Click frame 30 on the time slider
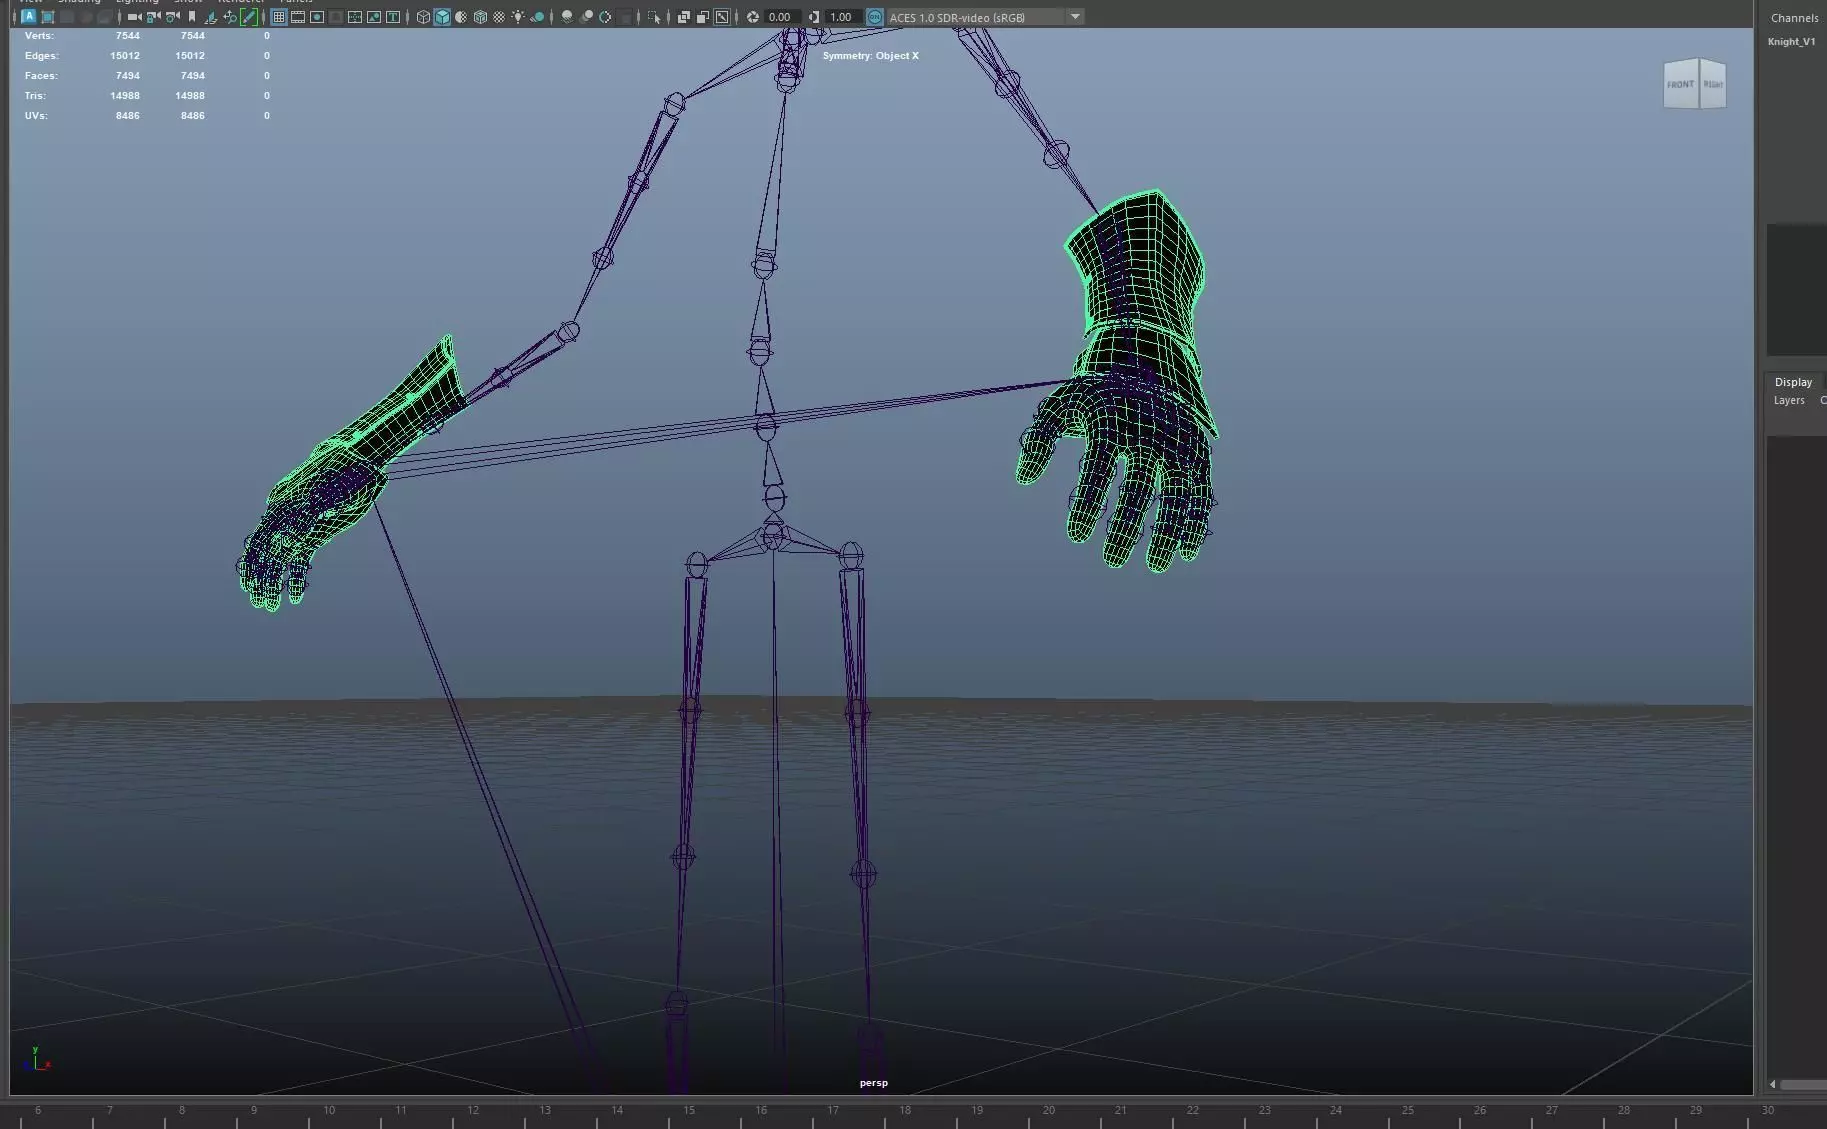 click(1767, 1110)
